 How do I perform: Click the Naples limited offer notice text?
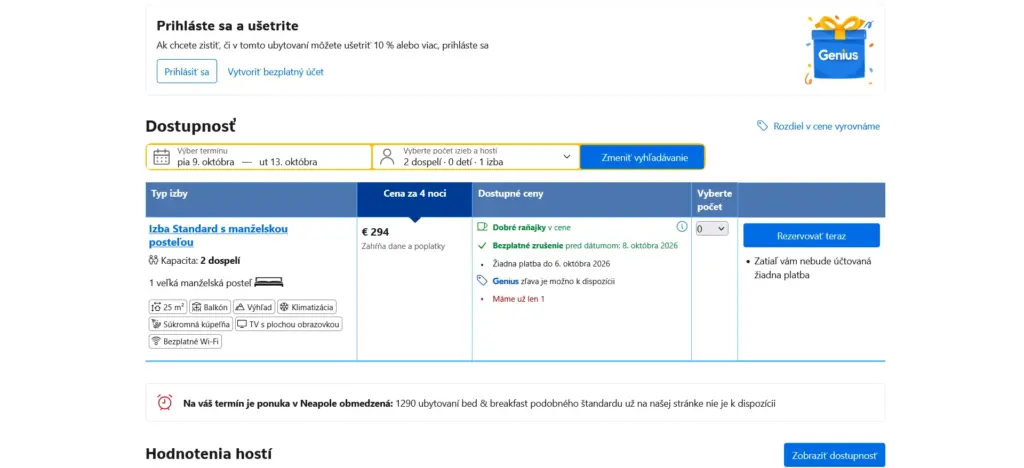[x=479, y=403]
